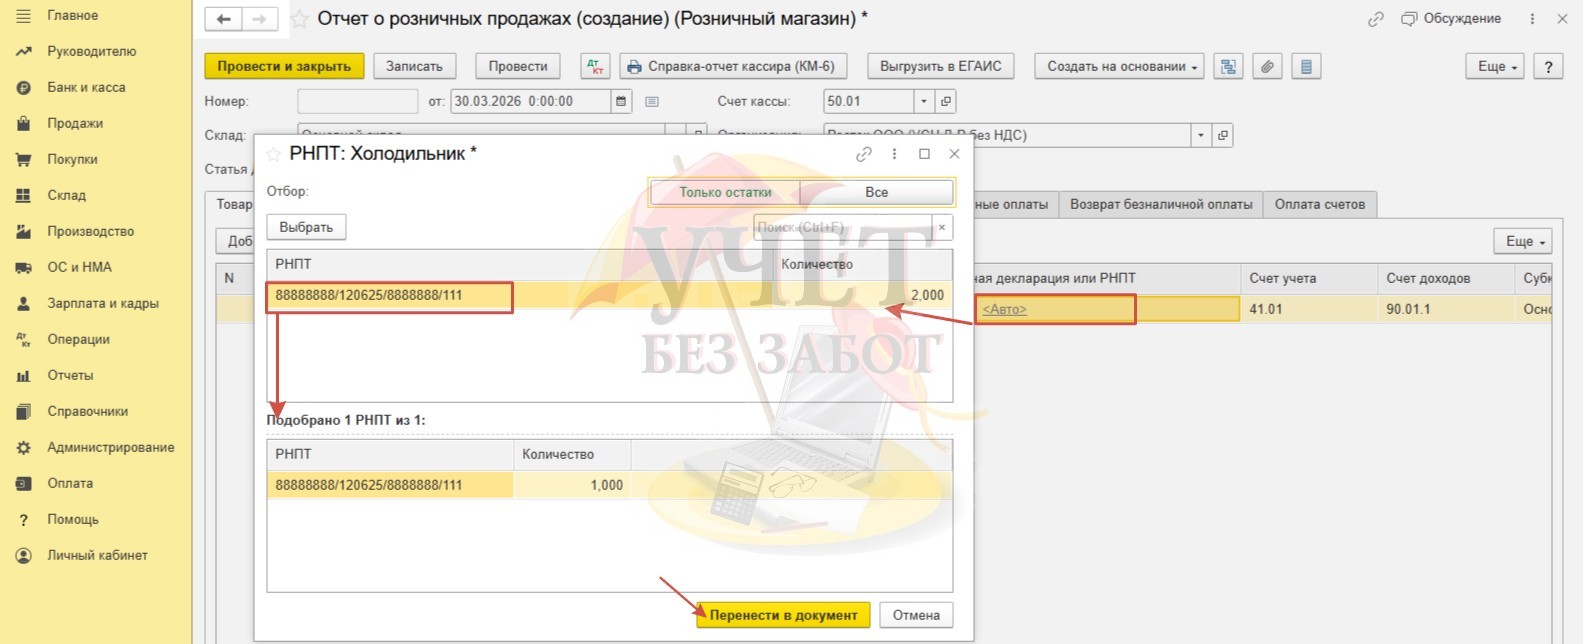The height and width of the screenshot is (644, 1583).
Task: Click the РНПТ column header in the lower list
Action: (390, 454)
